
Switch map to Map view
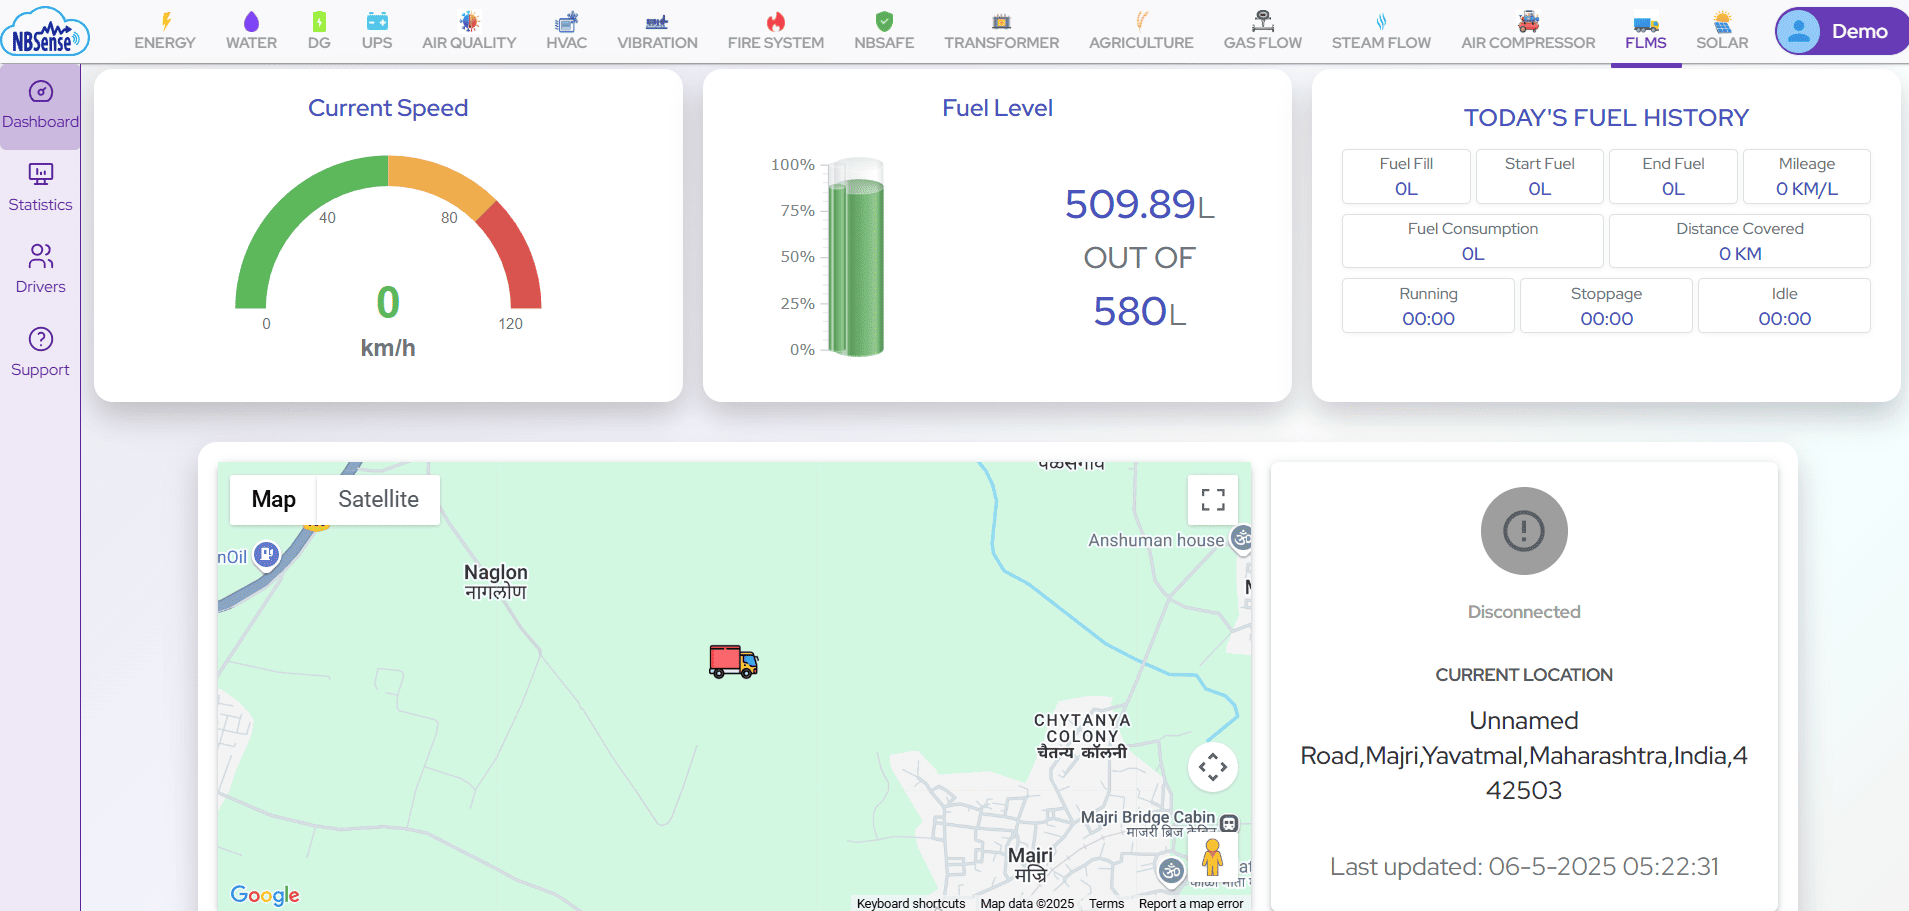click(273, 499)
